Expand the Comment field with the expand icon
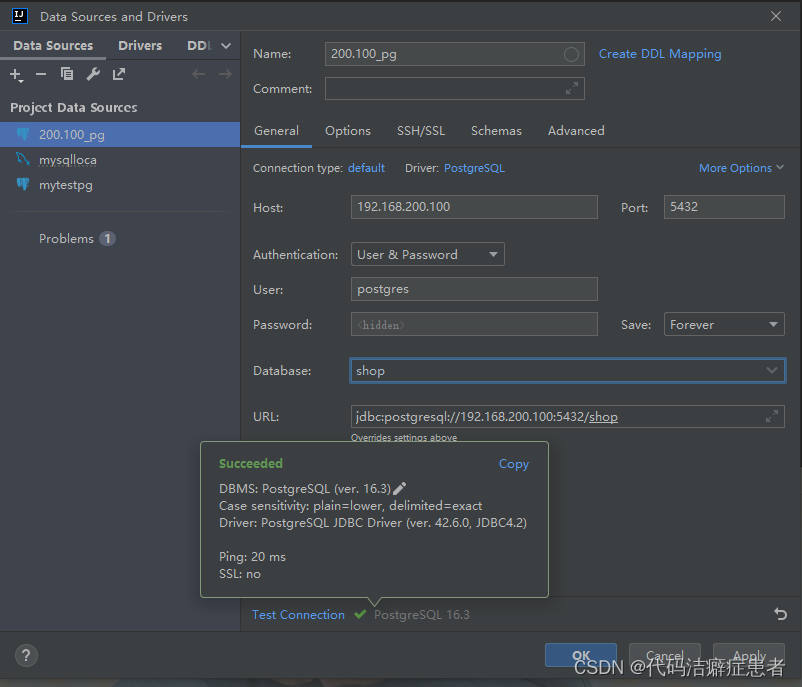The height and width of the screenshot is (687, 802). (x=572, y=89)
